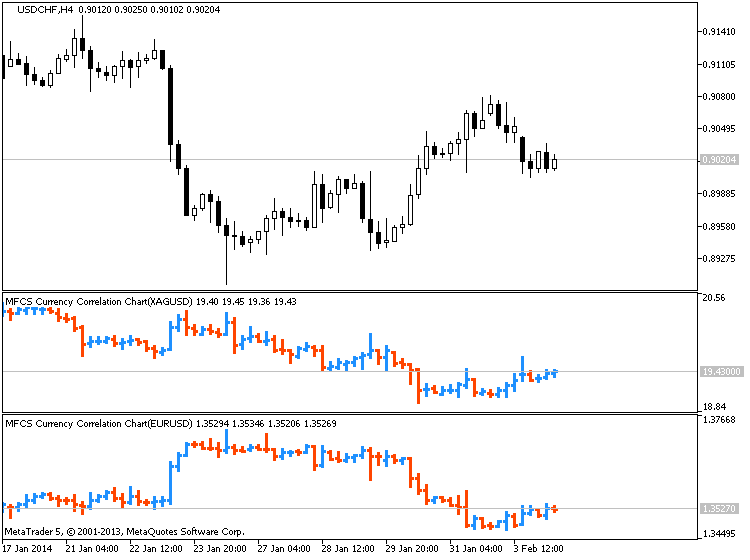Click the 1.37668 EURUSD scale maximum label
The width and height of the screenshot is (750, 560).
720,420
